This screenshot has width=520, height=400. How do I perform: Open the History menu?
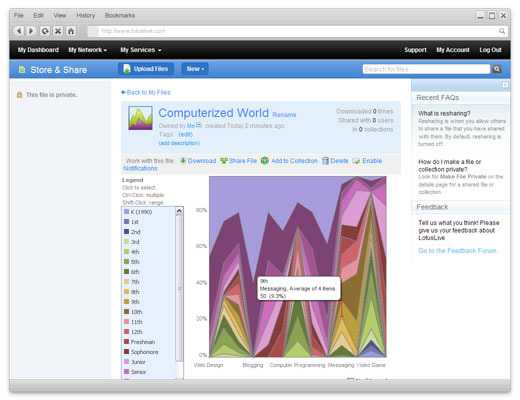86,15
